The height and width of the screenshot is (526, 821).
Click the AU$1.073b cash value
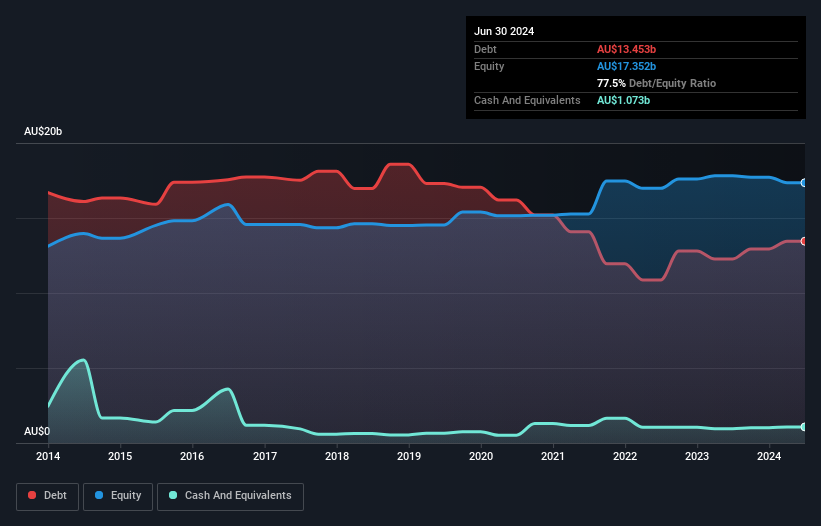tap(623, 100)
